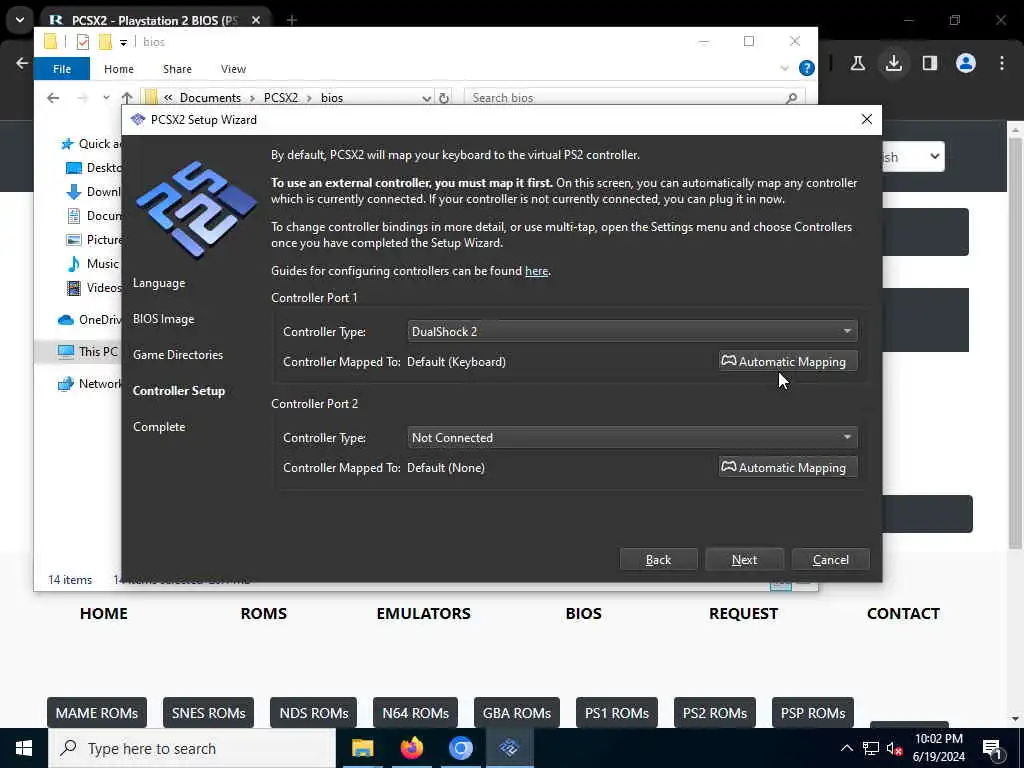Click the Explorer search magnifier icon

click(x=792, y=98)
